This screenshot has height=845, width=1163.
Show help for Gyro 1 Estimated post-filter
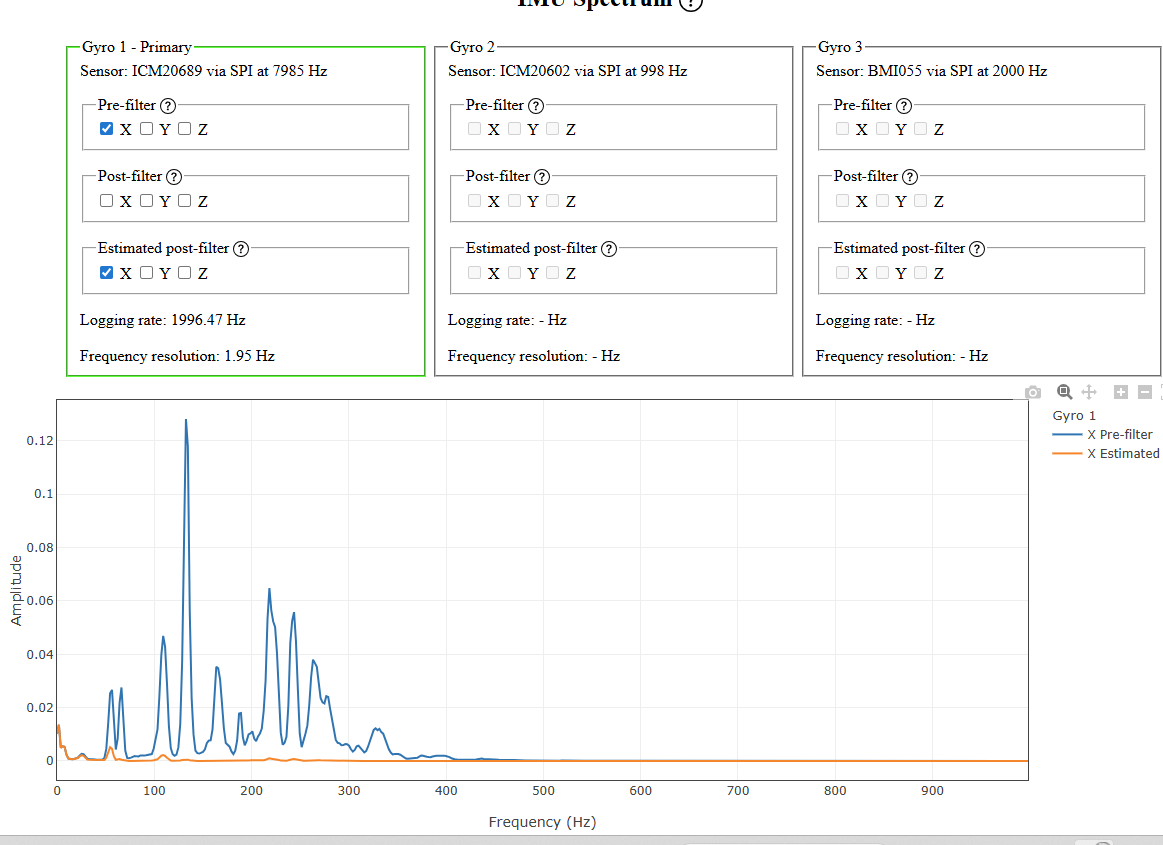241,249
